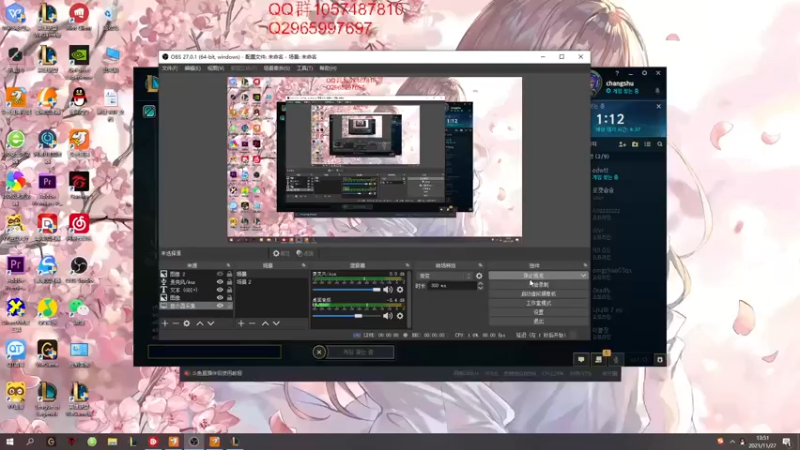Enable 工作室模式 studio mode button

pyautogui.click(x=538, y=303)
